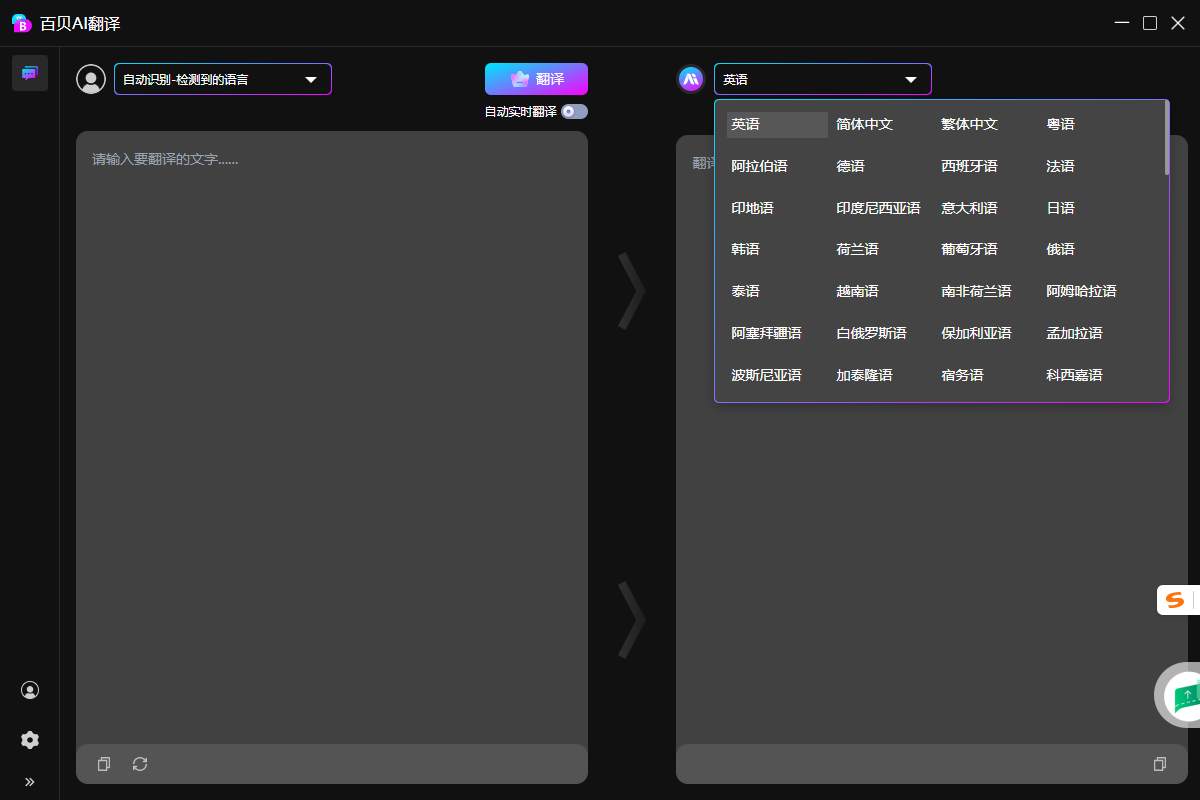Expand the sidebar with double-chevron icon
Screen dimensions: 1200x800
pyautogui.click(x=30, y=782)
